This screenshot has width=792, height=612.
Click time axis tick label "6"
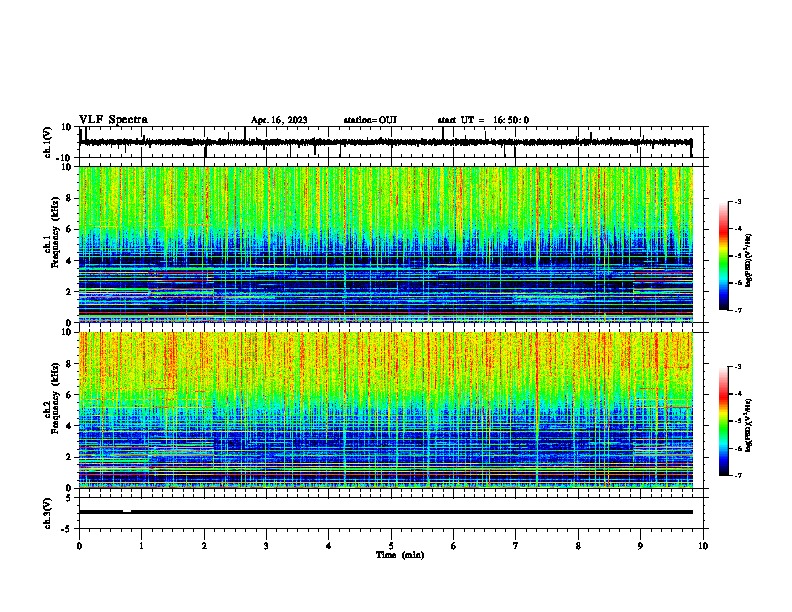pyautogui.click(x=454, y=546)
